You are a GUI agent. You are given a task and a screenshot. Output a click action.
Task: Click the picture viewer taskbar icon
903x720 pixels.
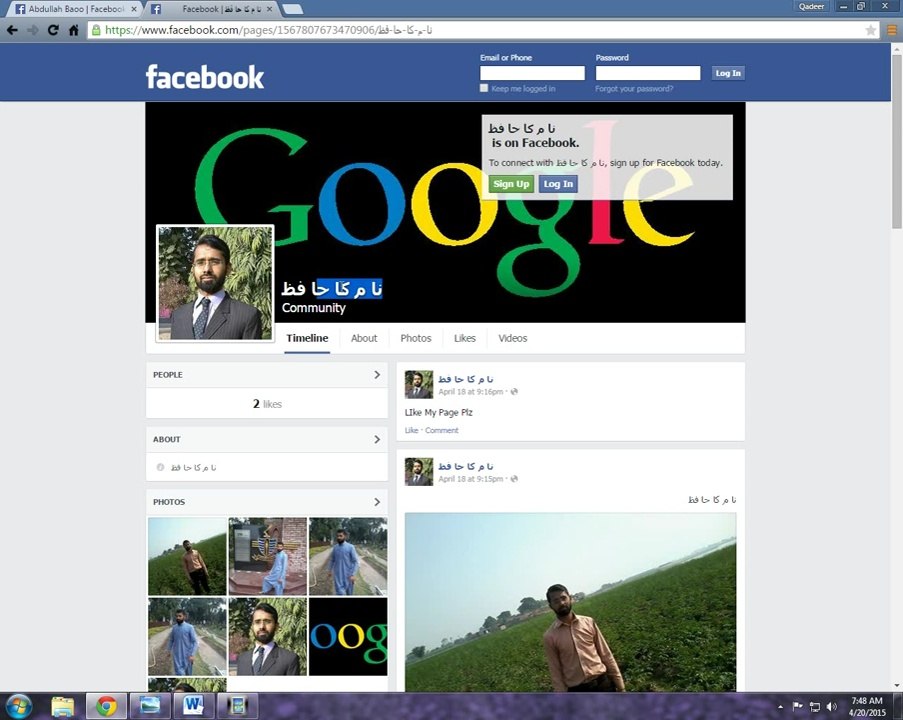tap(150, 706)
